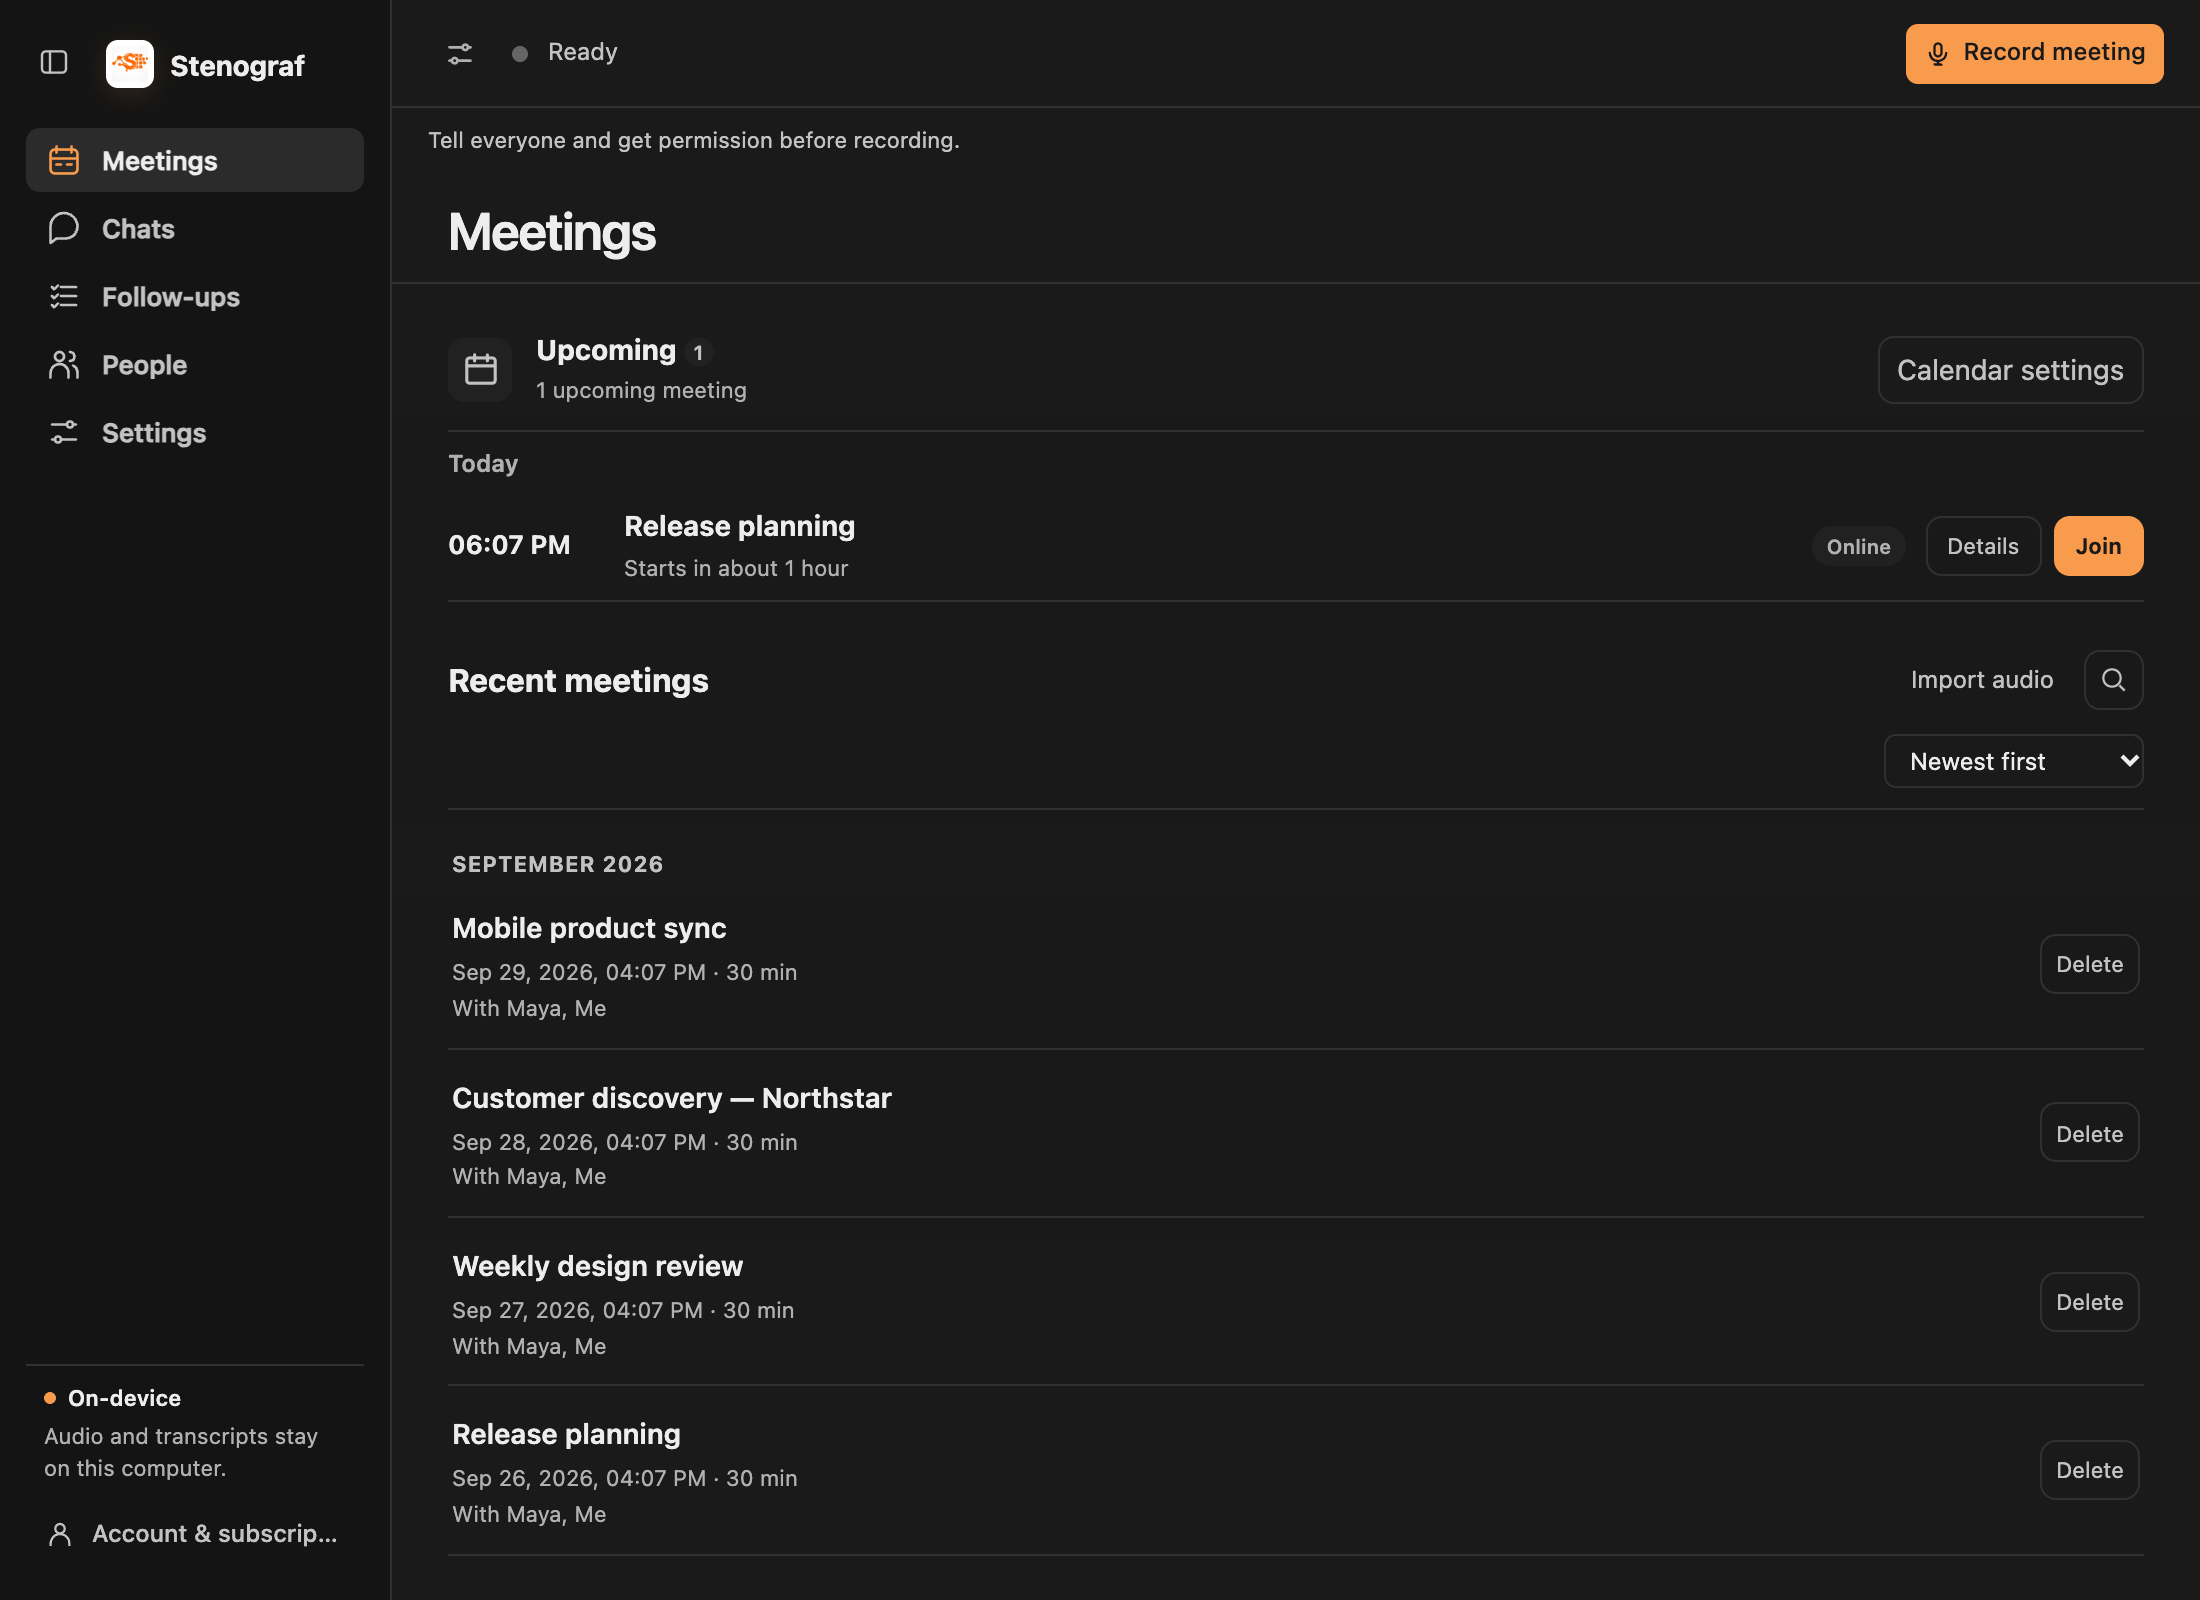Toggle the sidebar panel icon
Screen dimensions: 2200x1600
pos(54,63)
